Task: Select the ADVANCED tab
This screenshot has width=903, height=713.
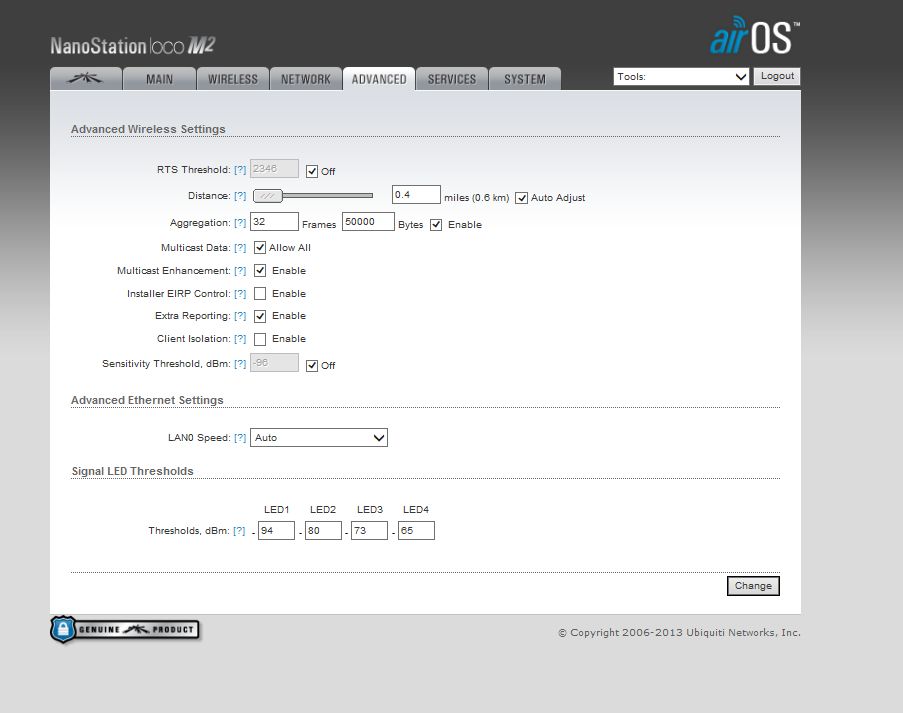Action: point(379,79)
